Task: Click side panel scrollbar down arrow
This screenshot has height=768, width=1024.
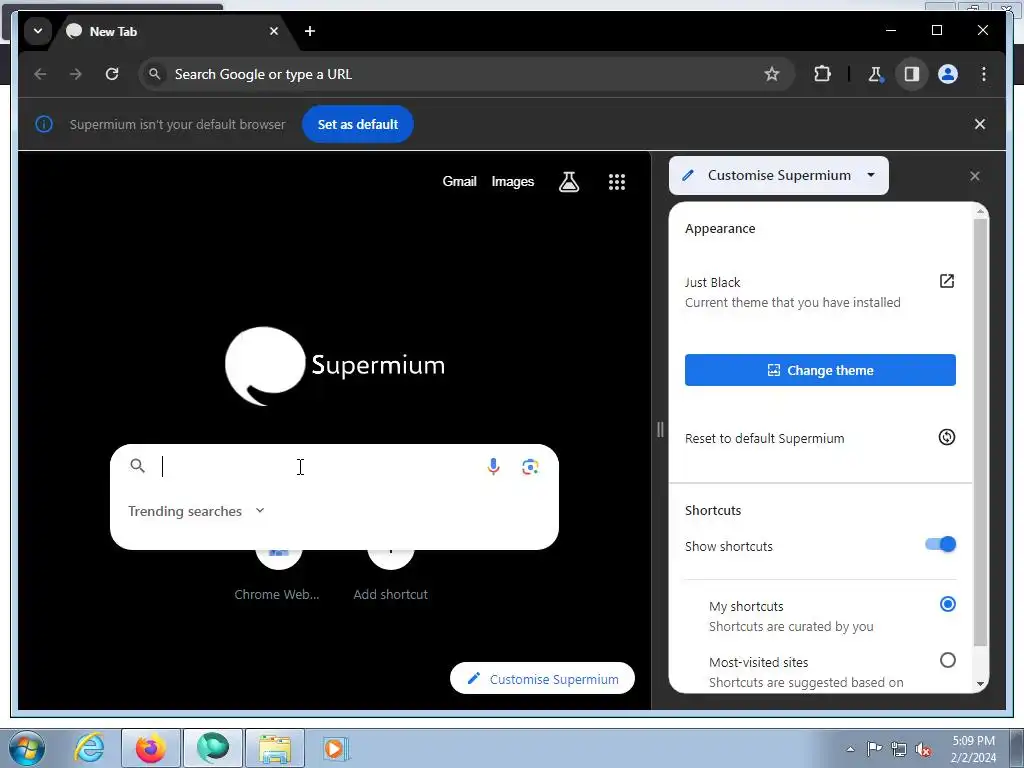Action: pyautogui.click(x=980, y=684)
